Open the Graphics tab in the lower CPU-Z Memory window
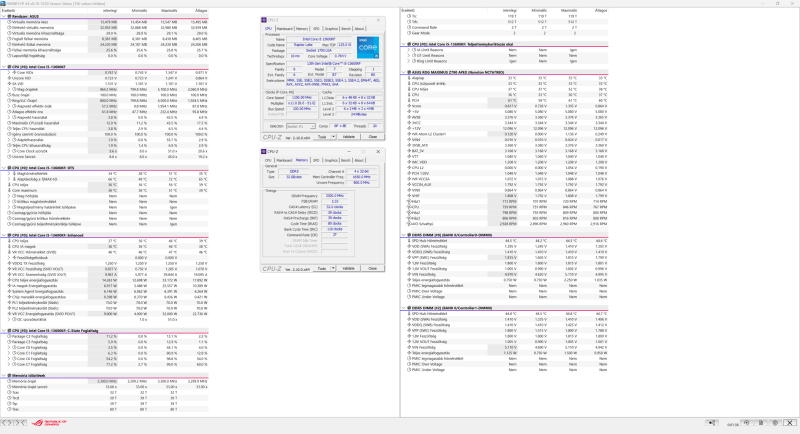800x434 pixels. [x=331, y=160]
